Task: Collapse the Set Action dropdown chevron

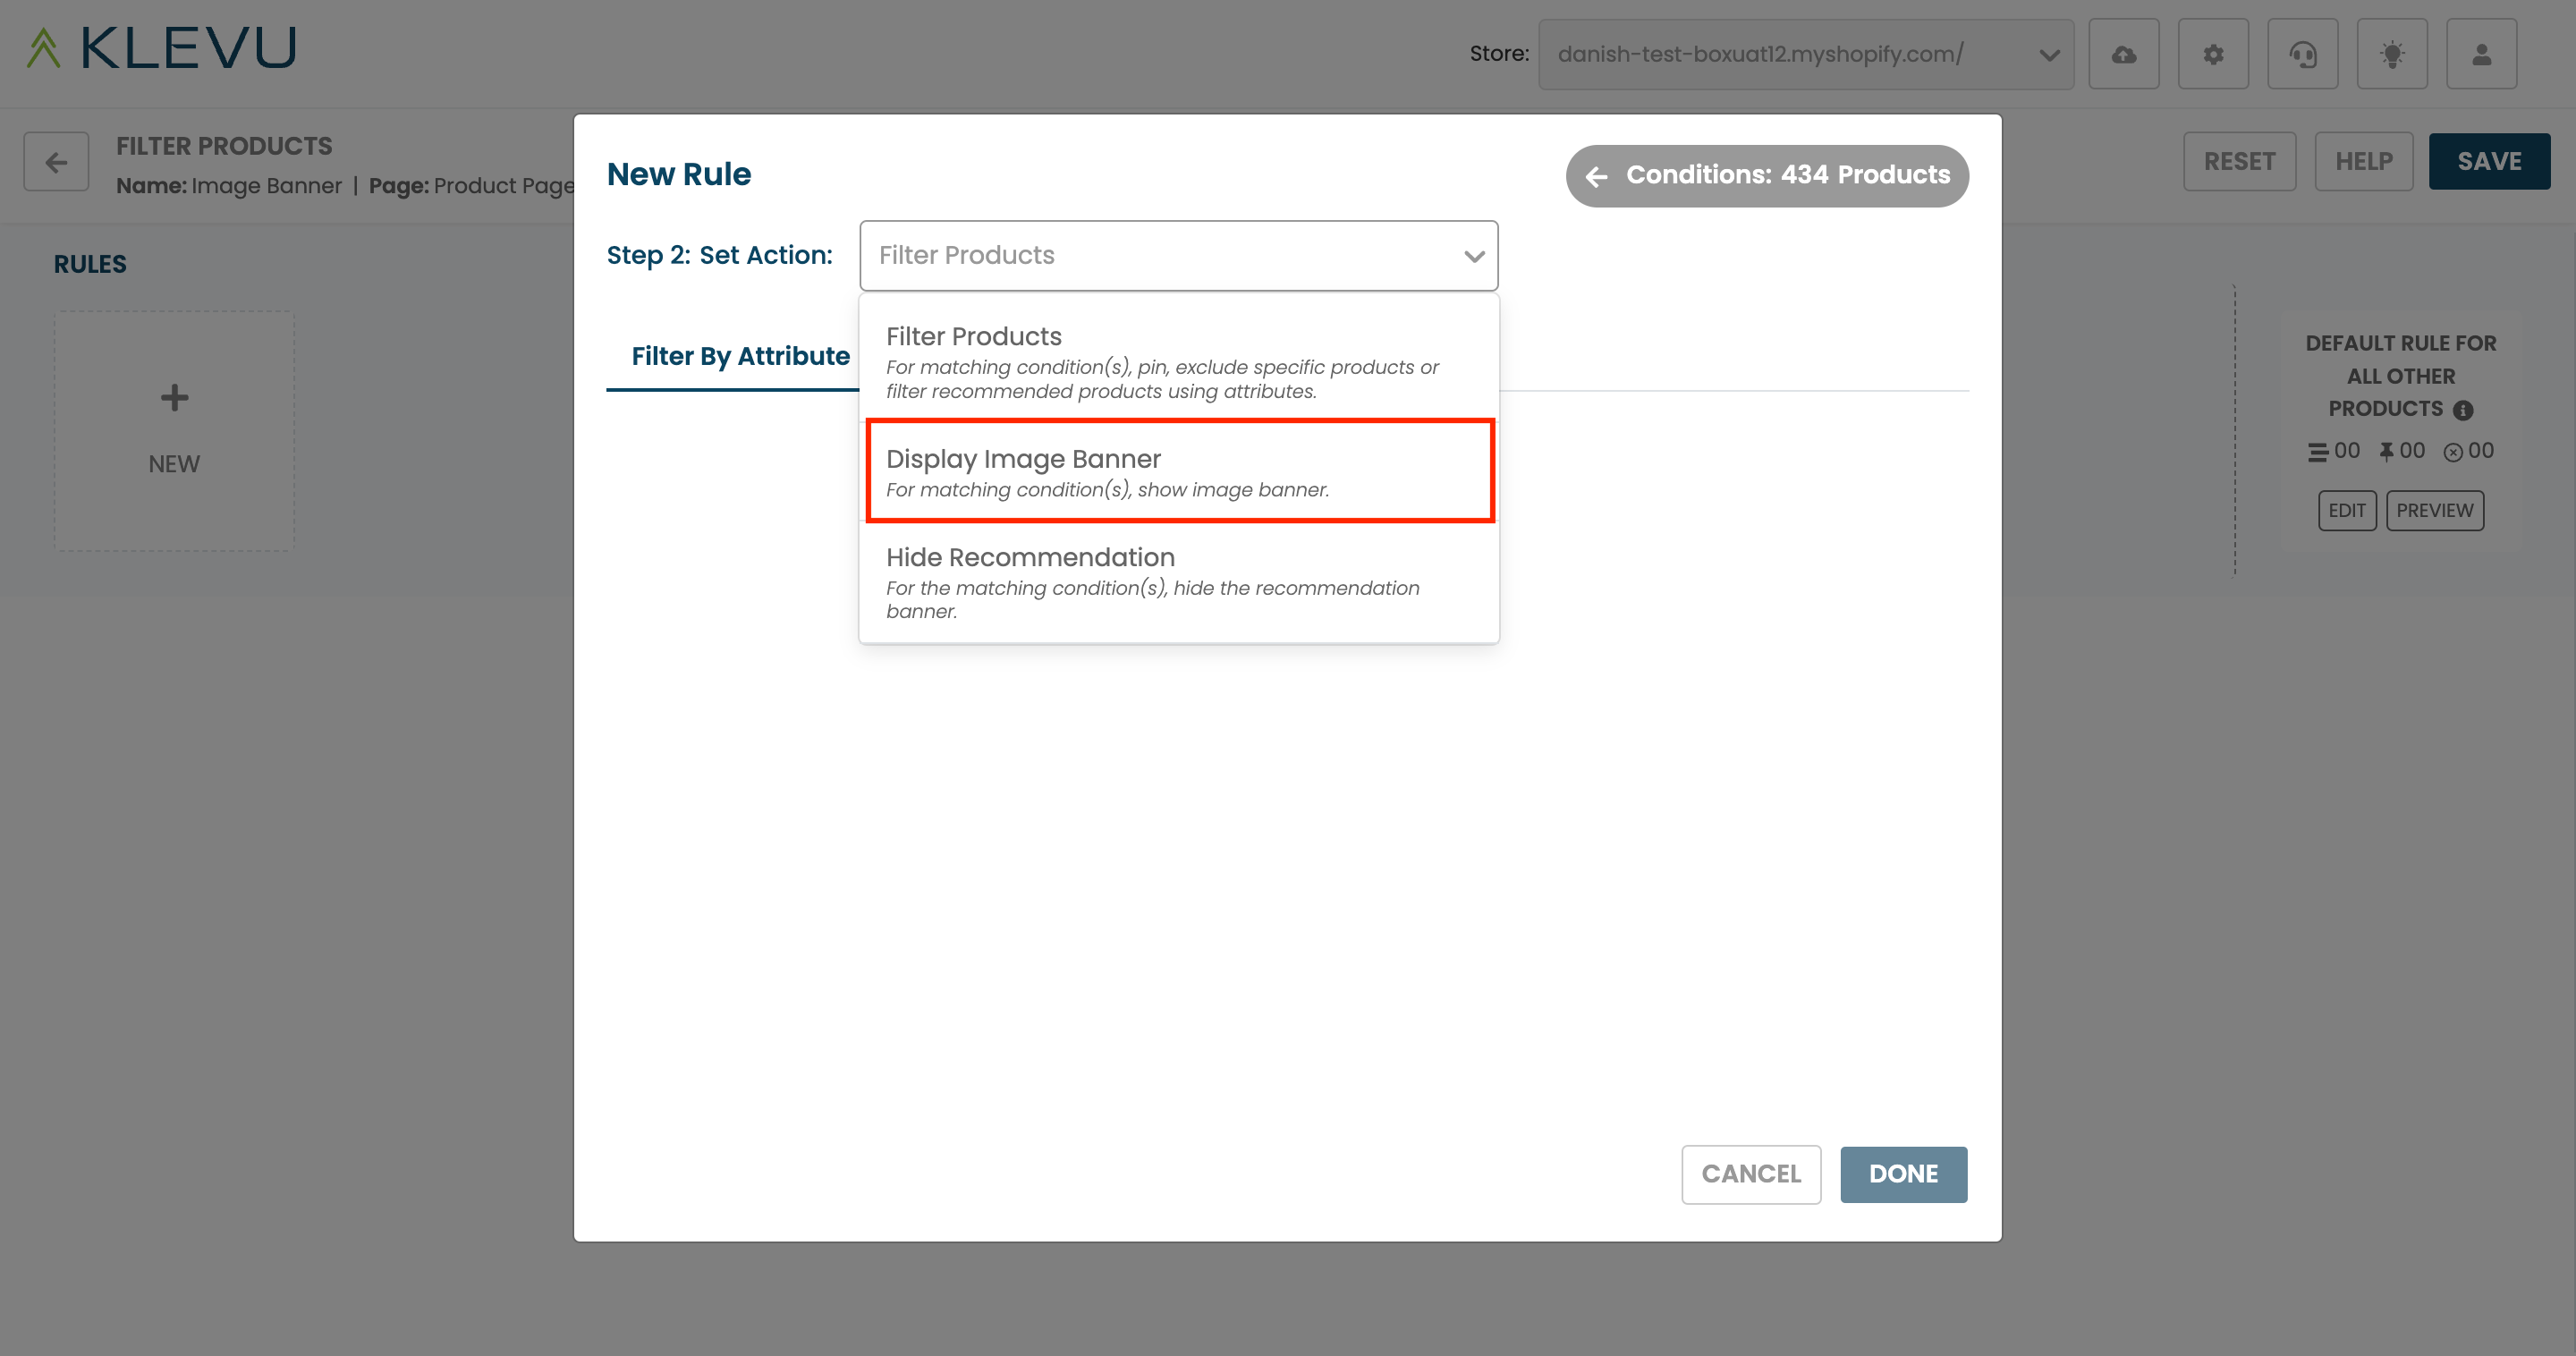Action: pyautogui.click(x=1473, y=256)
